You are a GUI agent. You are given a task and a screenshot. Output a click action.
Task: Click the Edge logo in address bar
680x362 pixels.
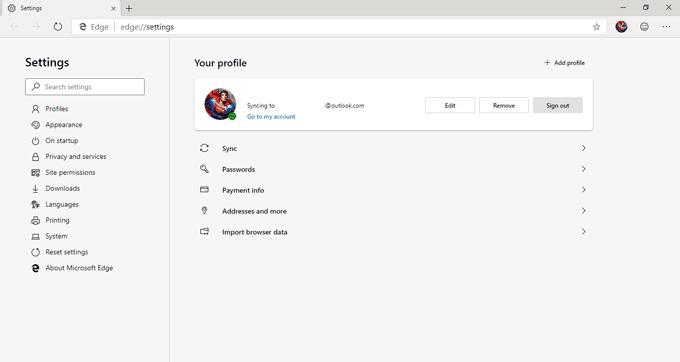click(x=82, y=27)
